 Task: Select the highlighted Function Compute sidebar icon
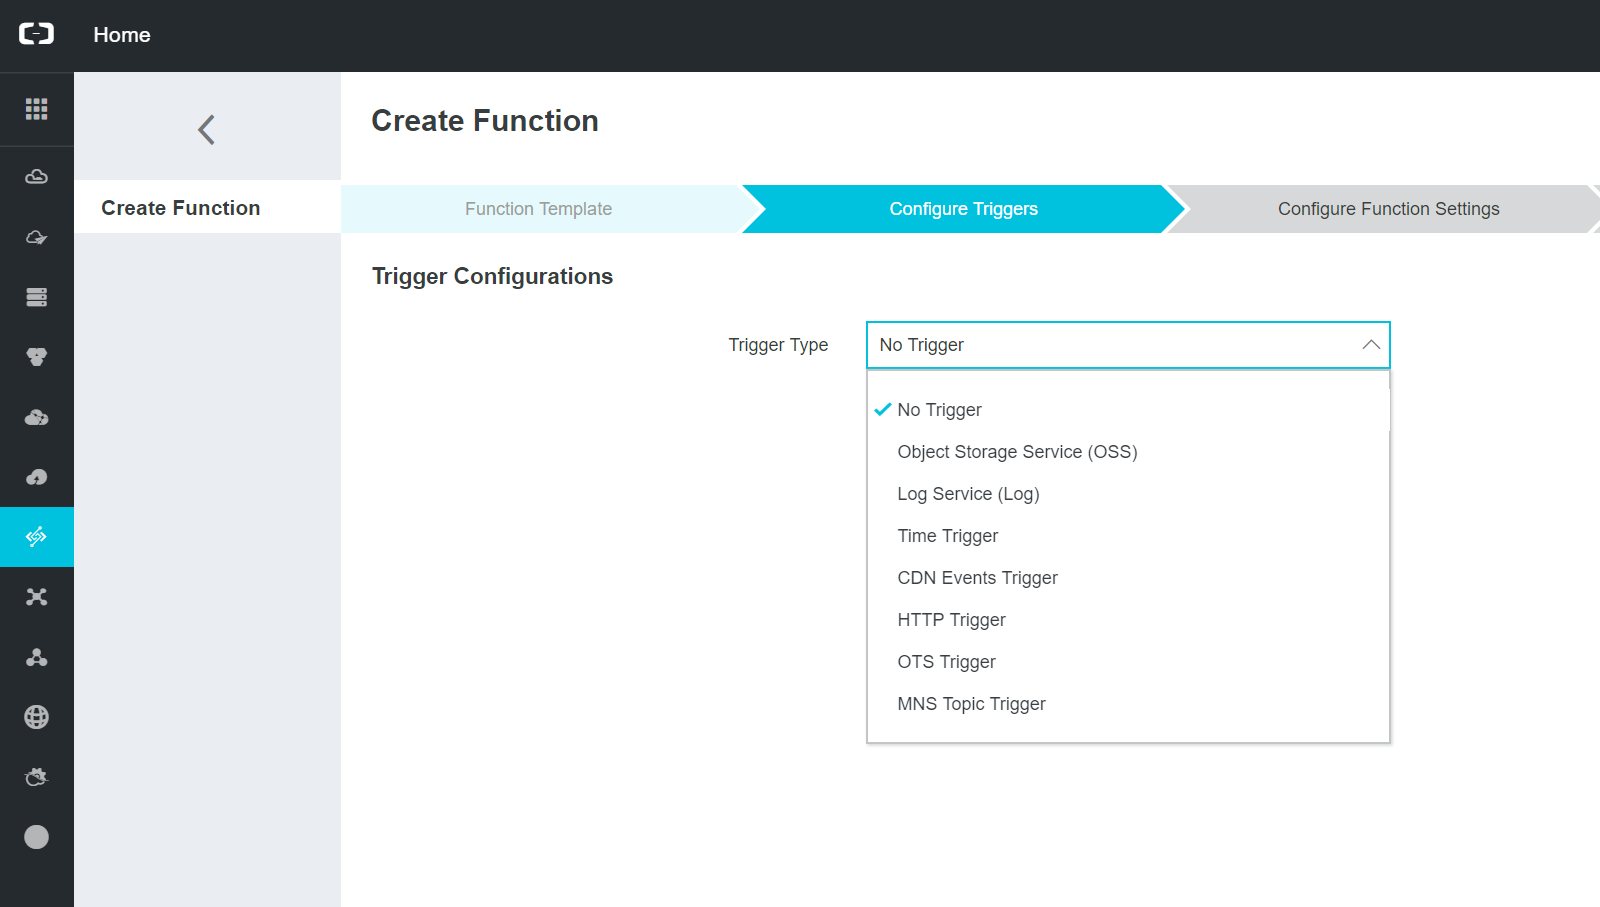(x=37, y=537)
